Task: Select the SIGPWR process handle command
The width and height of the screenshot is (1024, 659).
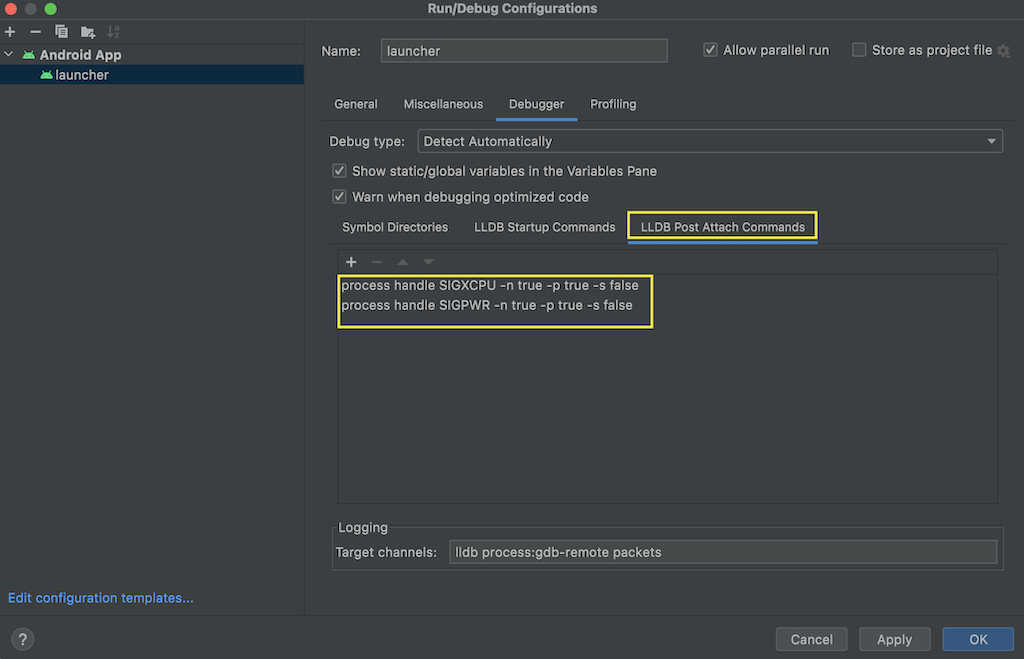Action: [487, 305]
